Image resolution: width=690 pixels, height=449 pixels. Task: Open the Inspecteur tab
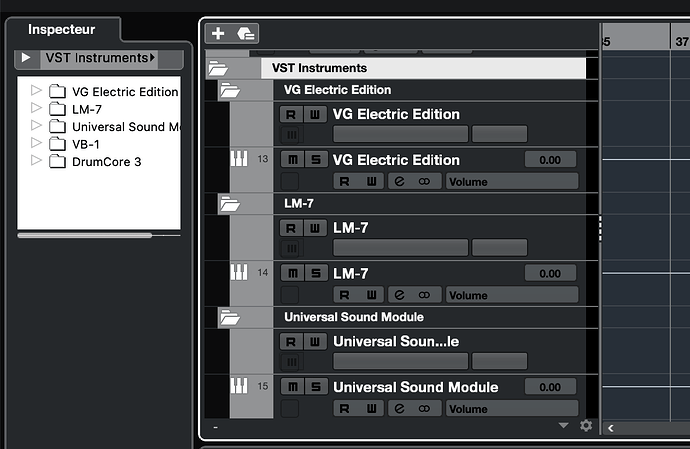(62, 30)
